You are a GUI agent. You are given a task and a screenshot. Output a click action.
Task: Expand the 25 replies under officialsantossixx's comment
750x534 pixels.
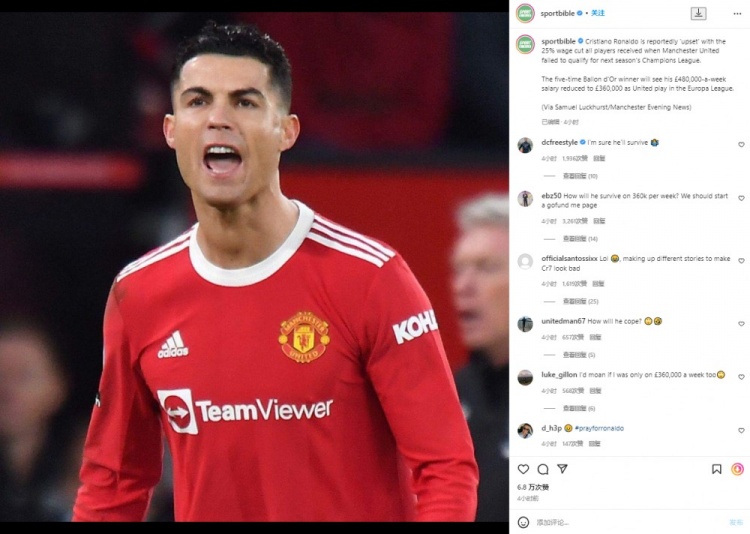581,301
